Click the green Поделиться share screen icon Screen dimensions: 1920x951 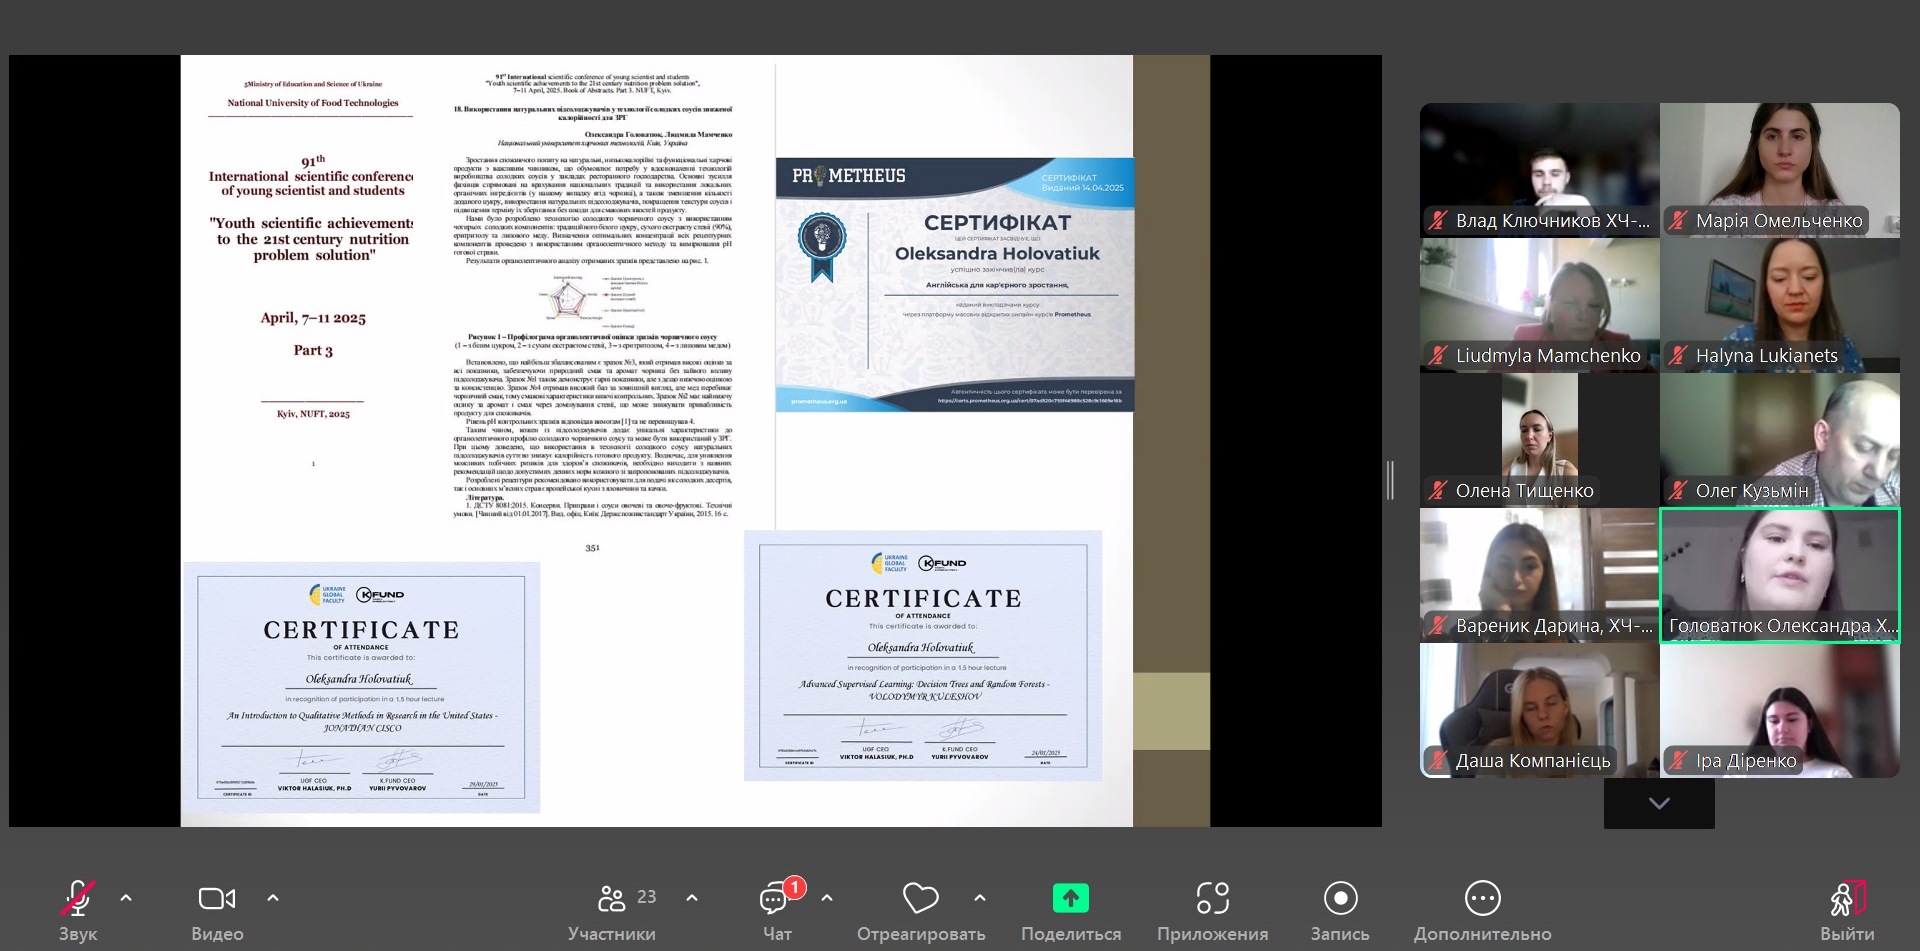(1070, 899)
